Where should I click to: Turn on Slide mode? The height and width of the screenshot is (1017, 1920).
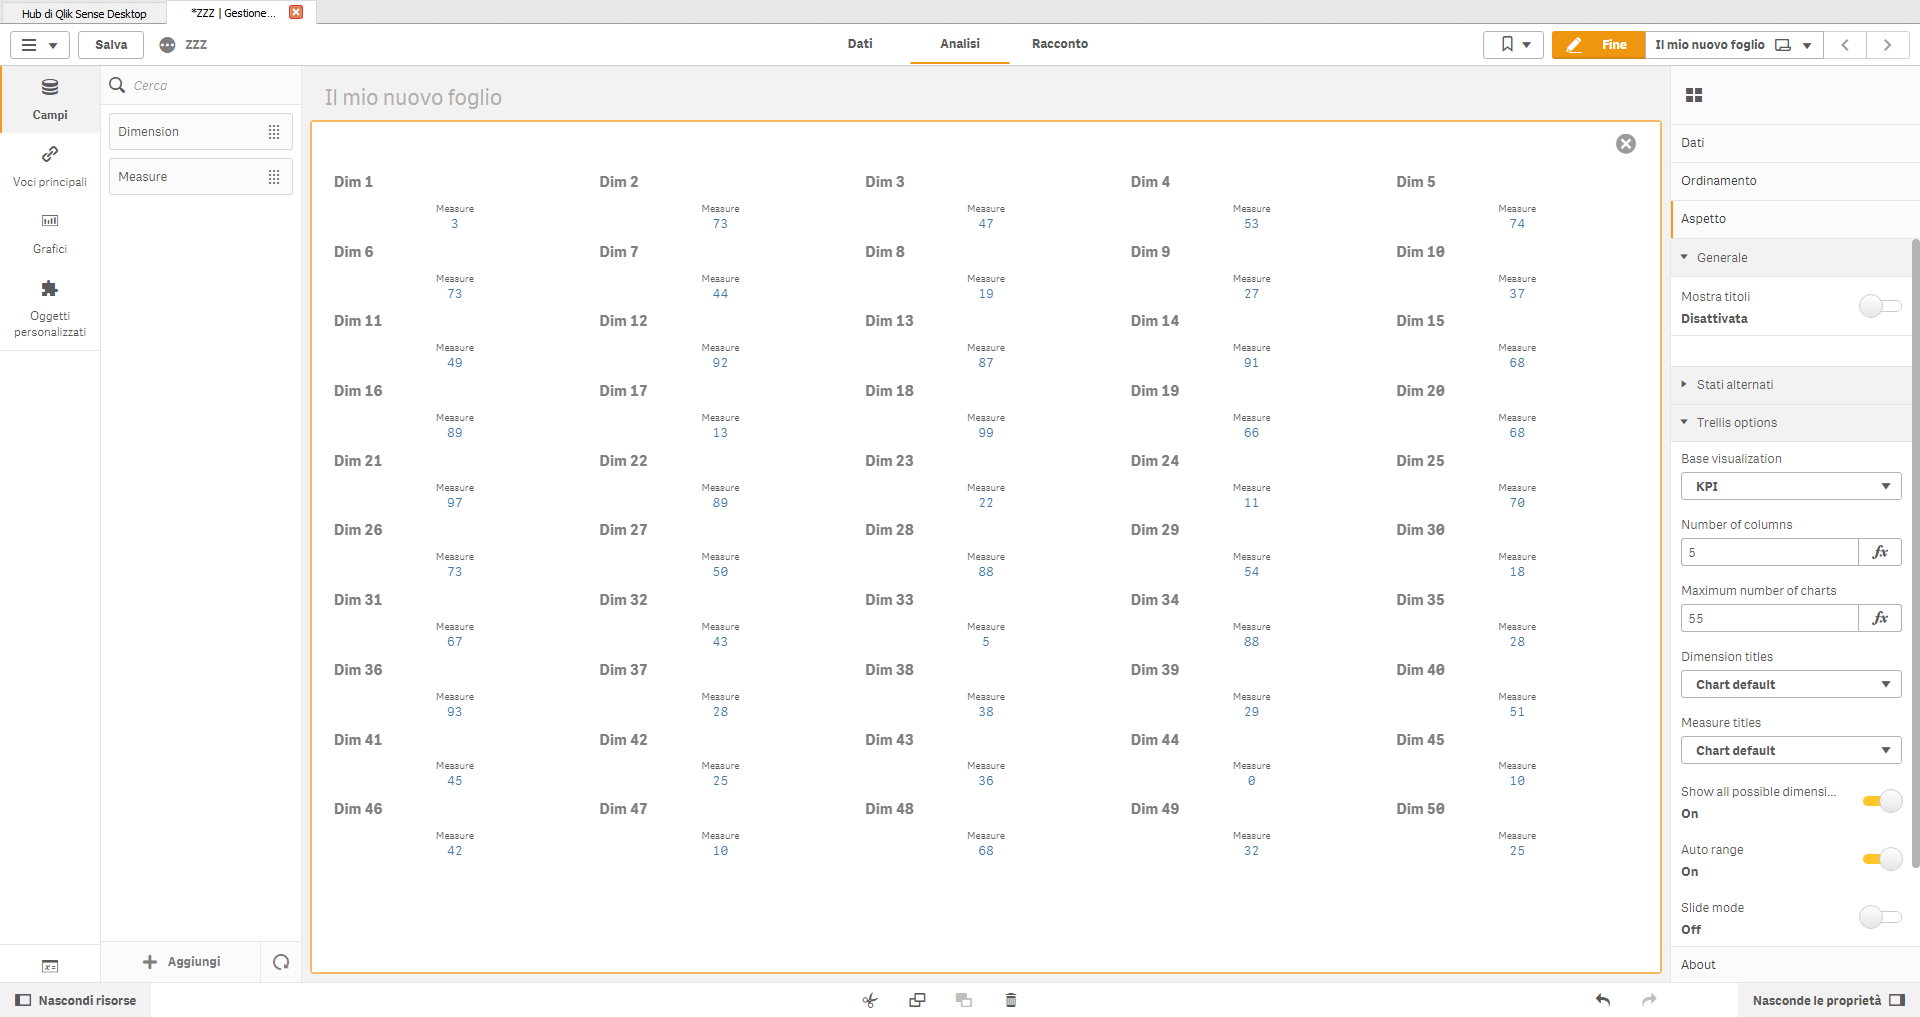(x=1880, y=917)
